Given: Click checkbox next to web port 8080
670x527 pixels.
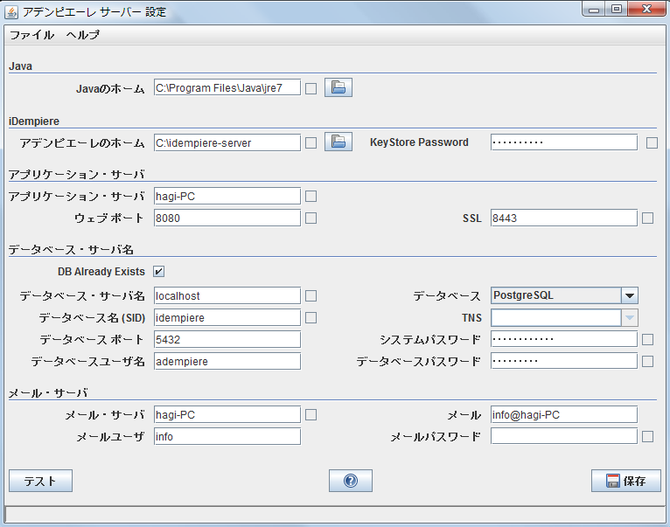Looking at the screenshot, I should click(311, 218).
